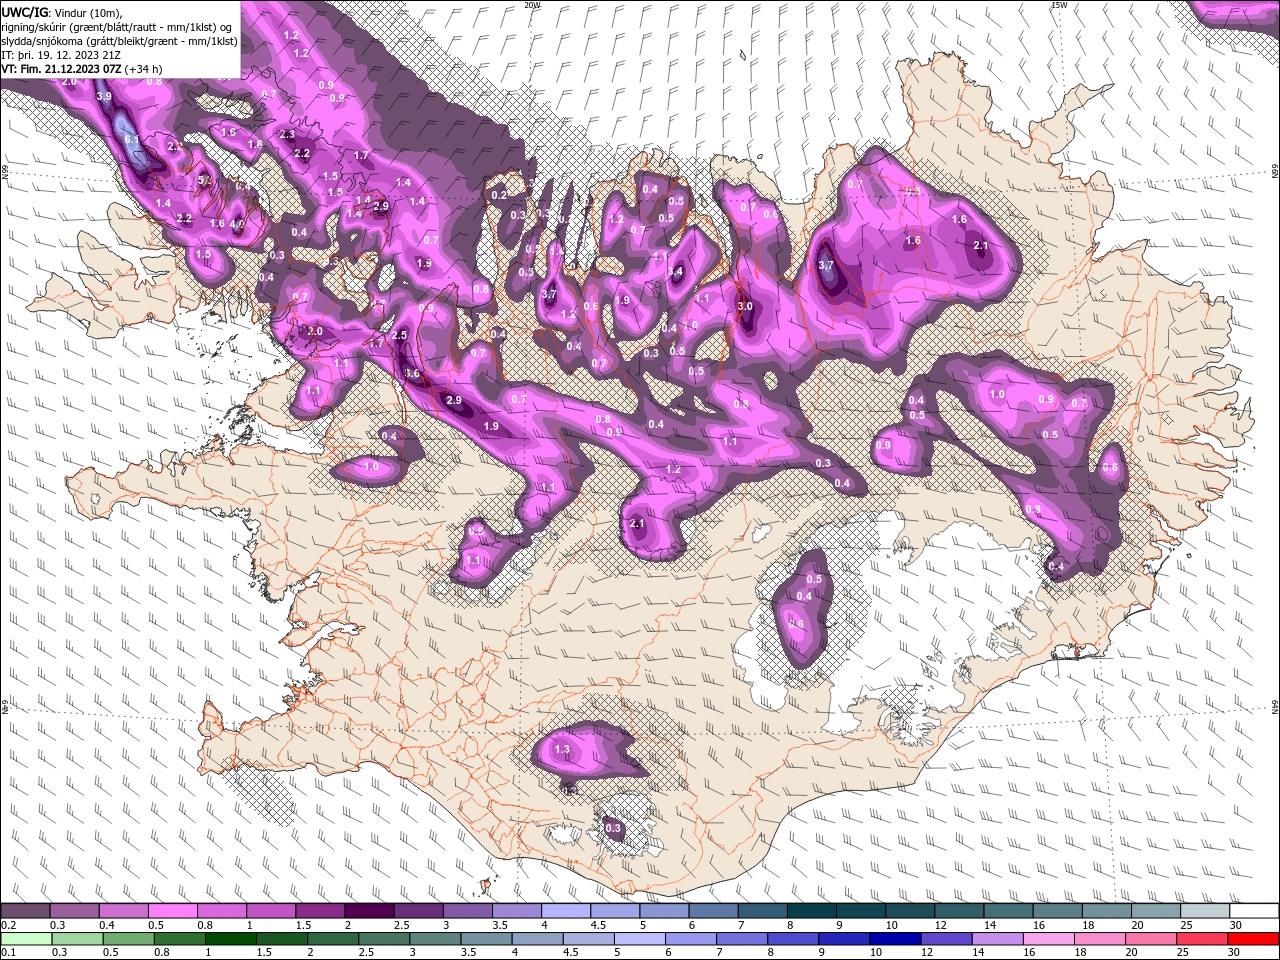1280x960 pixels.
Task: Select the rigning/skúrir legend description line
Action: coord(117,26)
